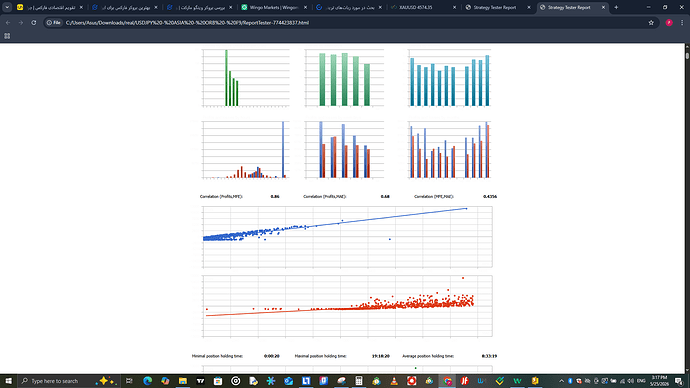The height and width of the screenshot is (388, 690).
Task: Open File Explorer from the taskbar
Action: [183, 381]
